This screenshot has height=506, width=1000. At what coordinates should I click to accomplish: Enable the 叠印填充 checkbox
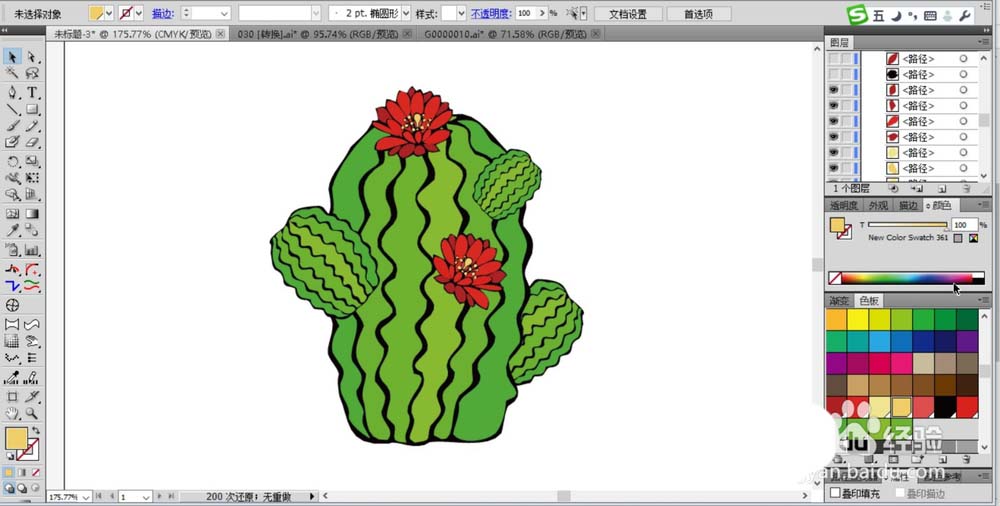(835, 493)
